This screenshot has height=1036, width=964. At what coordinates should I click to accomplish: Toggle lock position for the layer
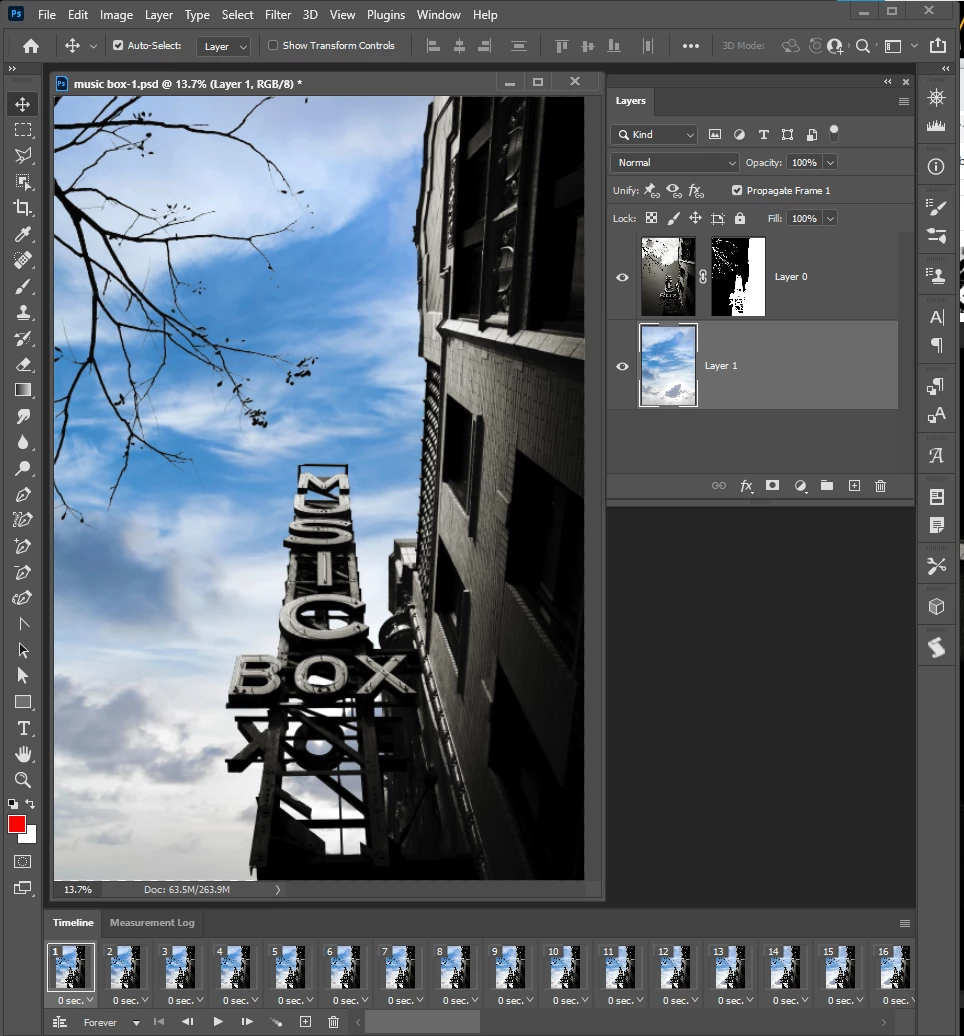[696, 218]
